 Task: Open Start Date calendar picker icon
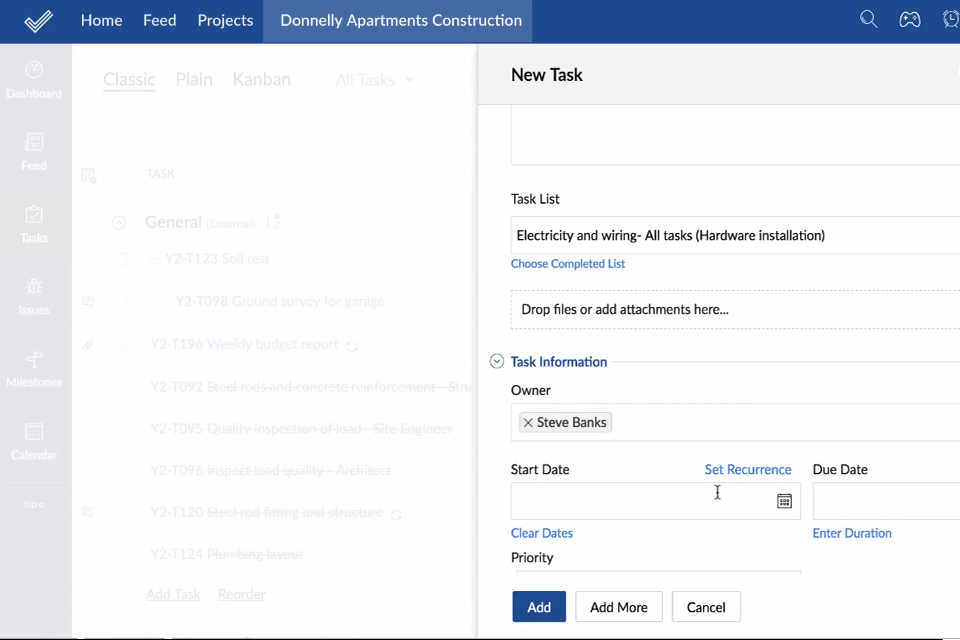click(784, 501)
